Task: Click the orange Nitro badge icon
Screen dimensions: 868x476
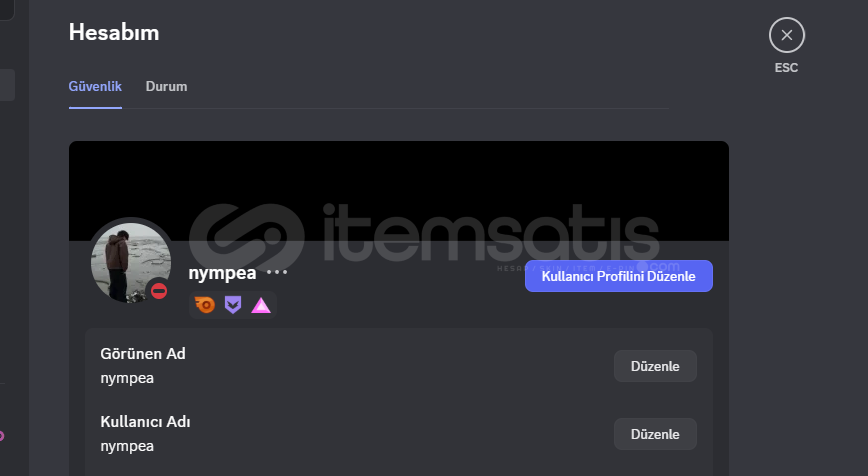Action: [x=205, y=305]
